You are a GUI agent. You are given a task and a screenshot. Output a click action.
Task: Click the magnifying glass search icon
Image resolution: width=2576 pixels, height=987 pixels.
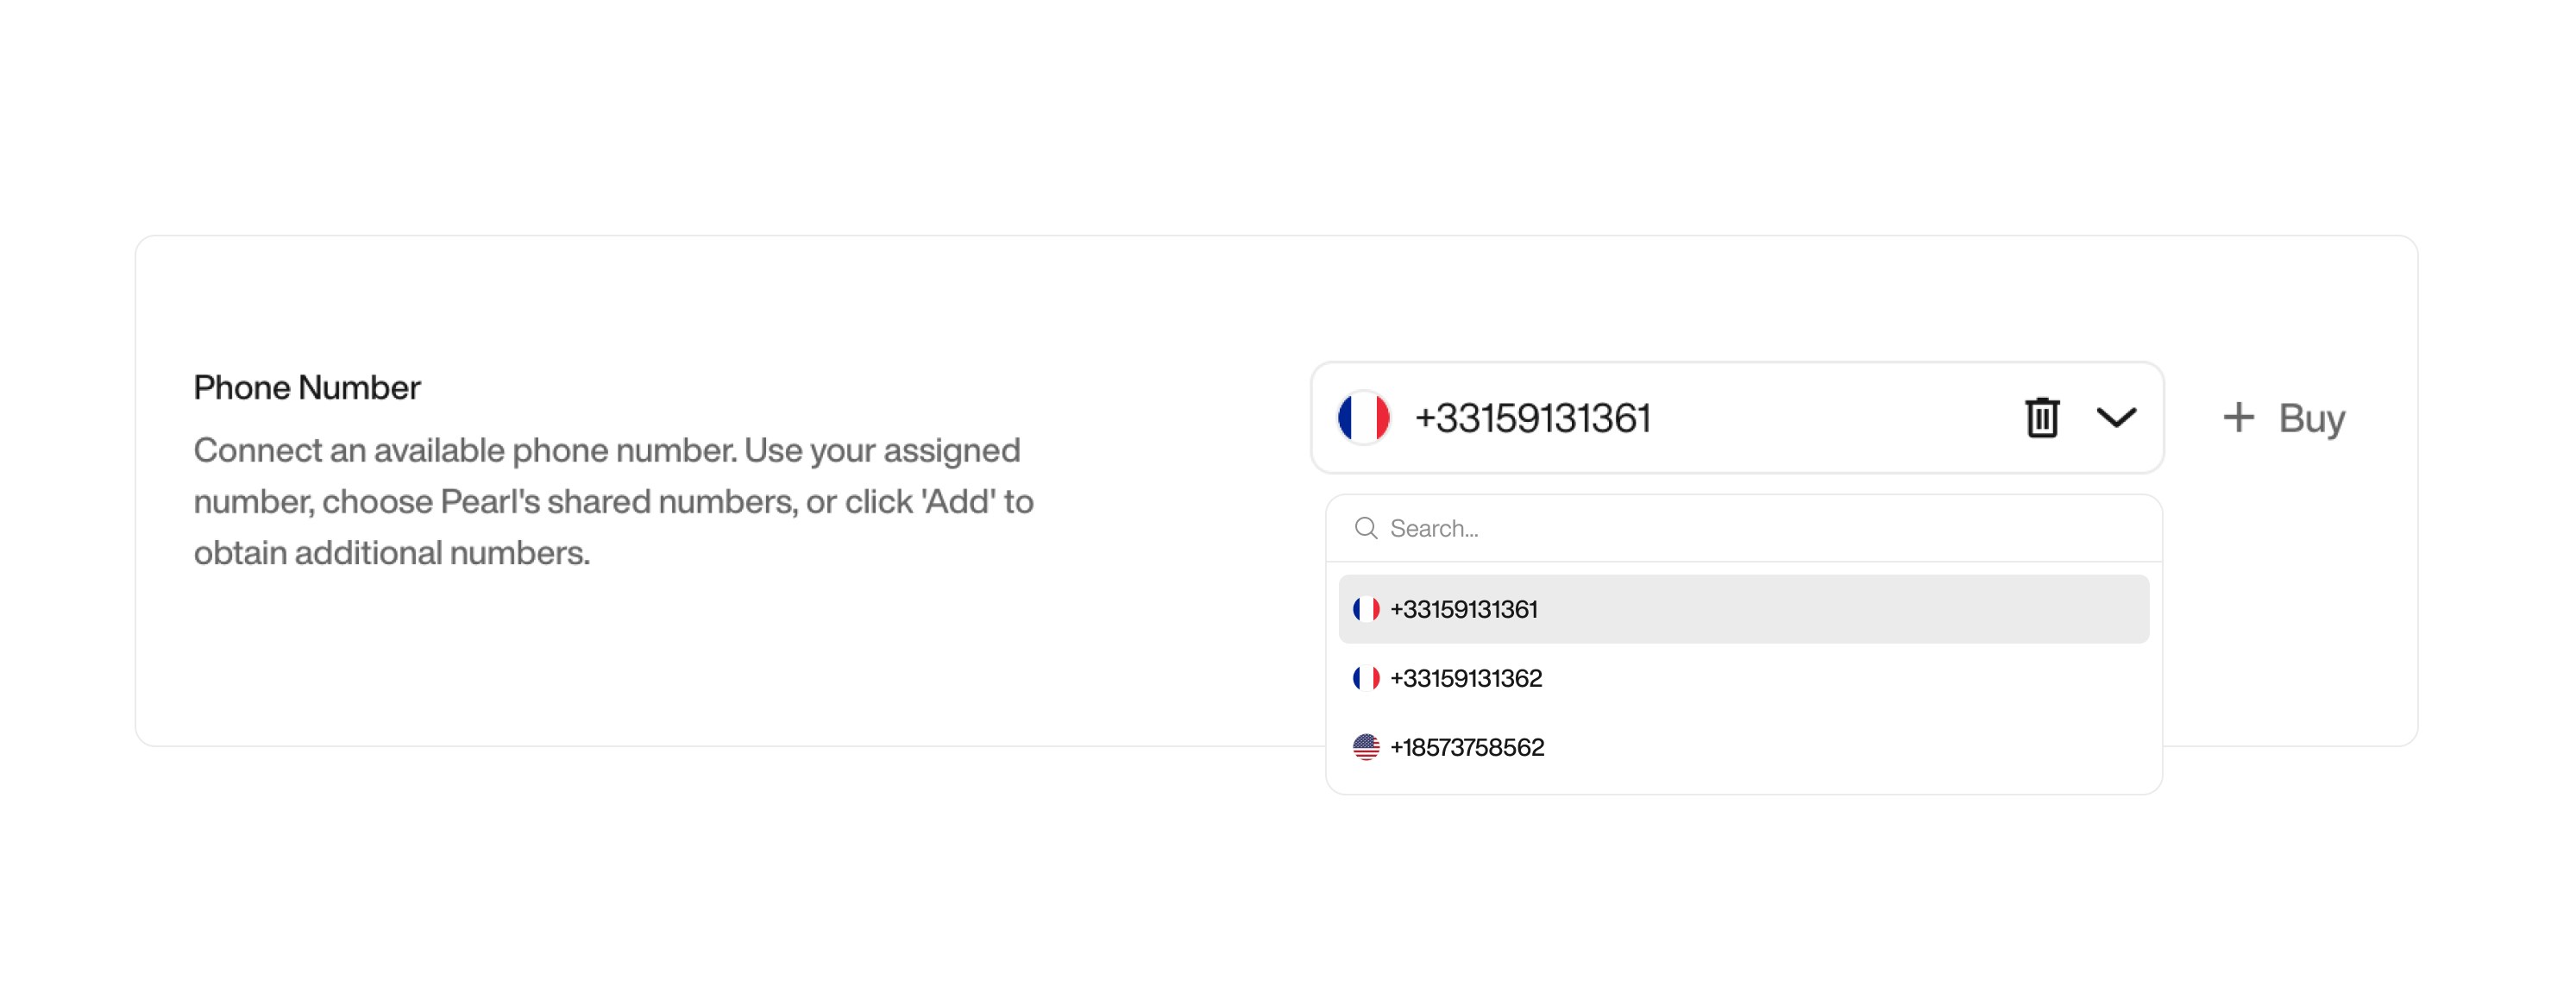click(x=1369, y=528)
